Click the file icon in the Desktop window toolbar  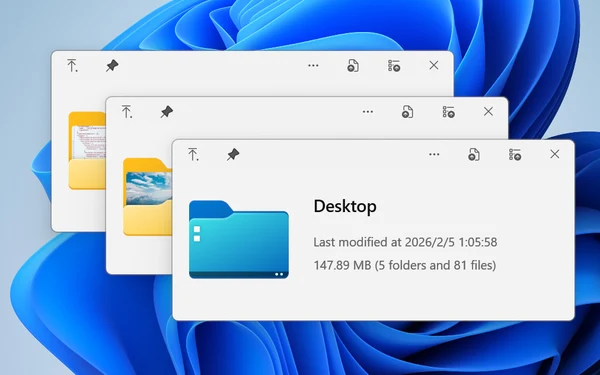(474, 155)
